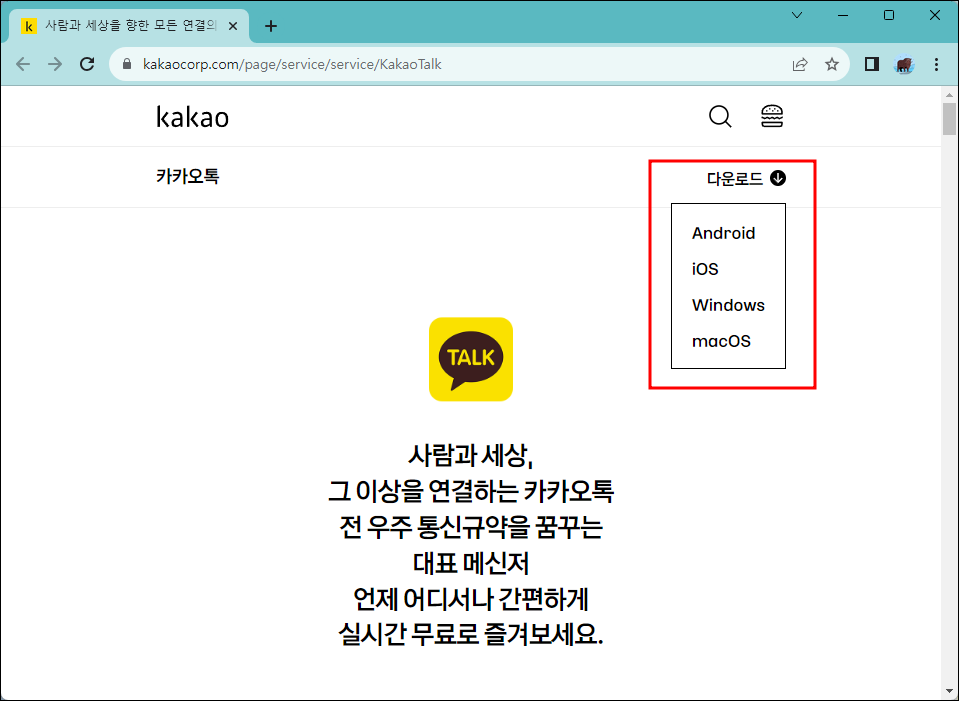Click the site security padlock icon
959x701 pixels.
[126, 63]
